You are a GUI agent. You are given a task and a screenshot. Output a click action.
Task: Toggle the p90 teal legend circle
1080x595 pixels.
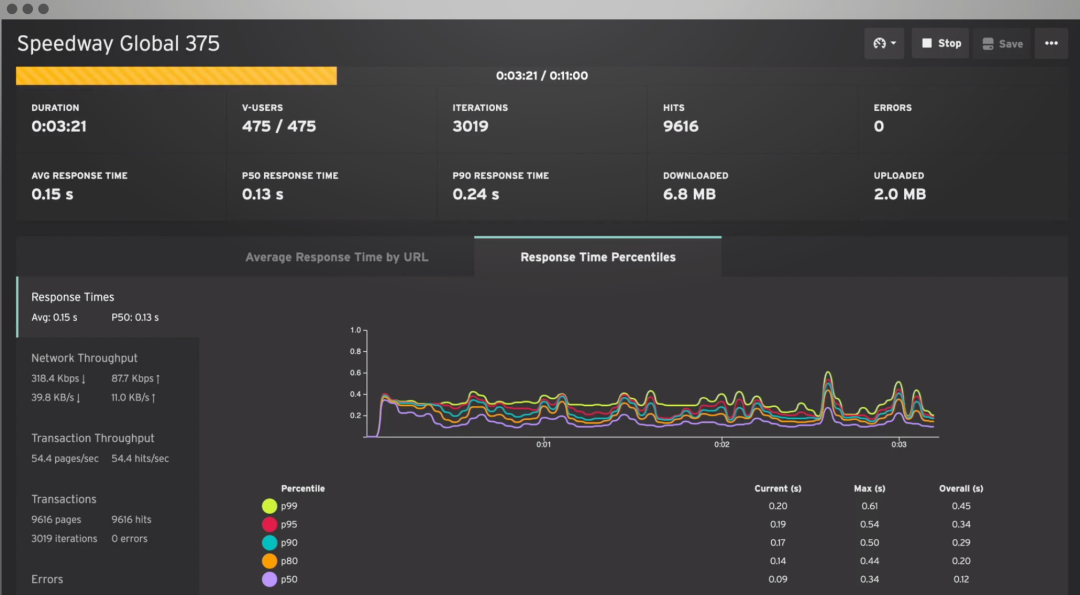tap(269, 542)
